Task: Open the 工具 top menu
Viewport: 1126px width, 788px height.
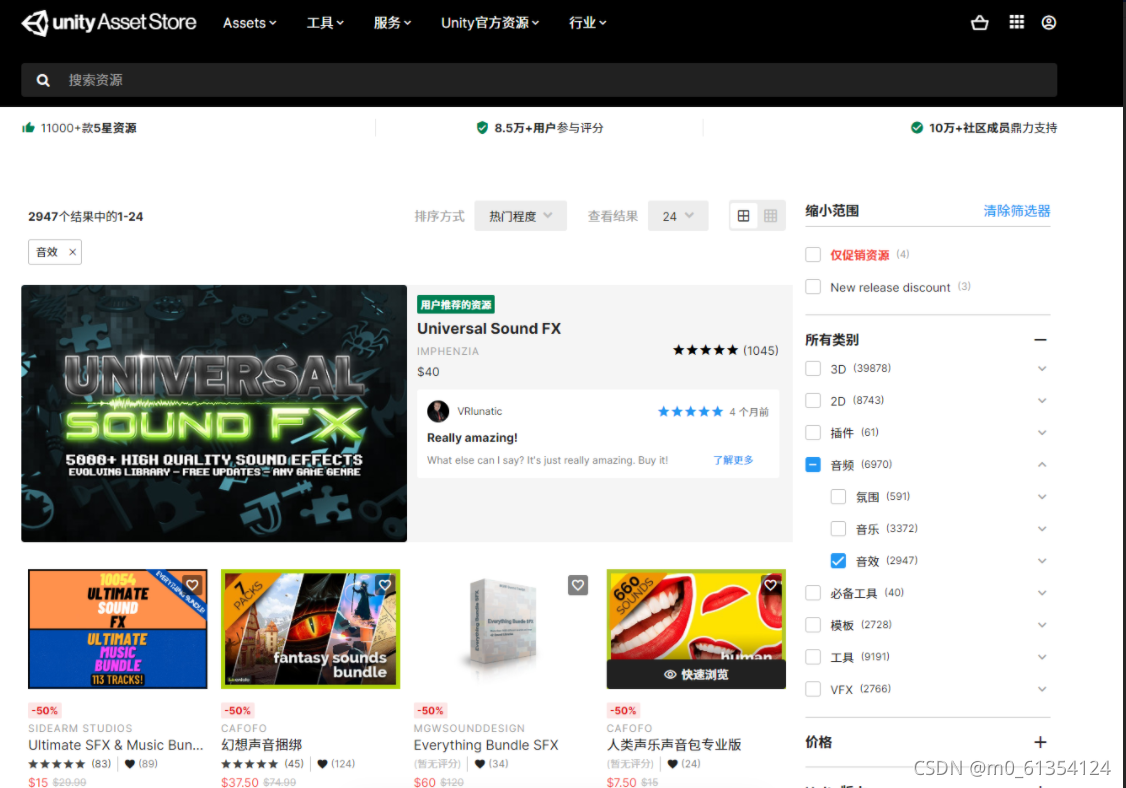Action: (325, 23)
